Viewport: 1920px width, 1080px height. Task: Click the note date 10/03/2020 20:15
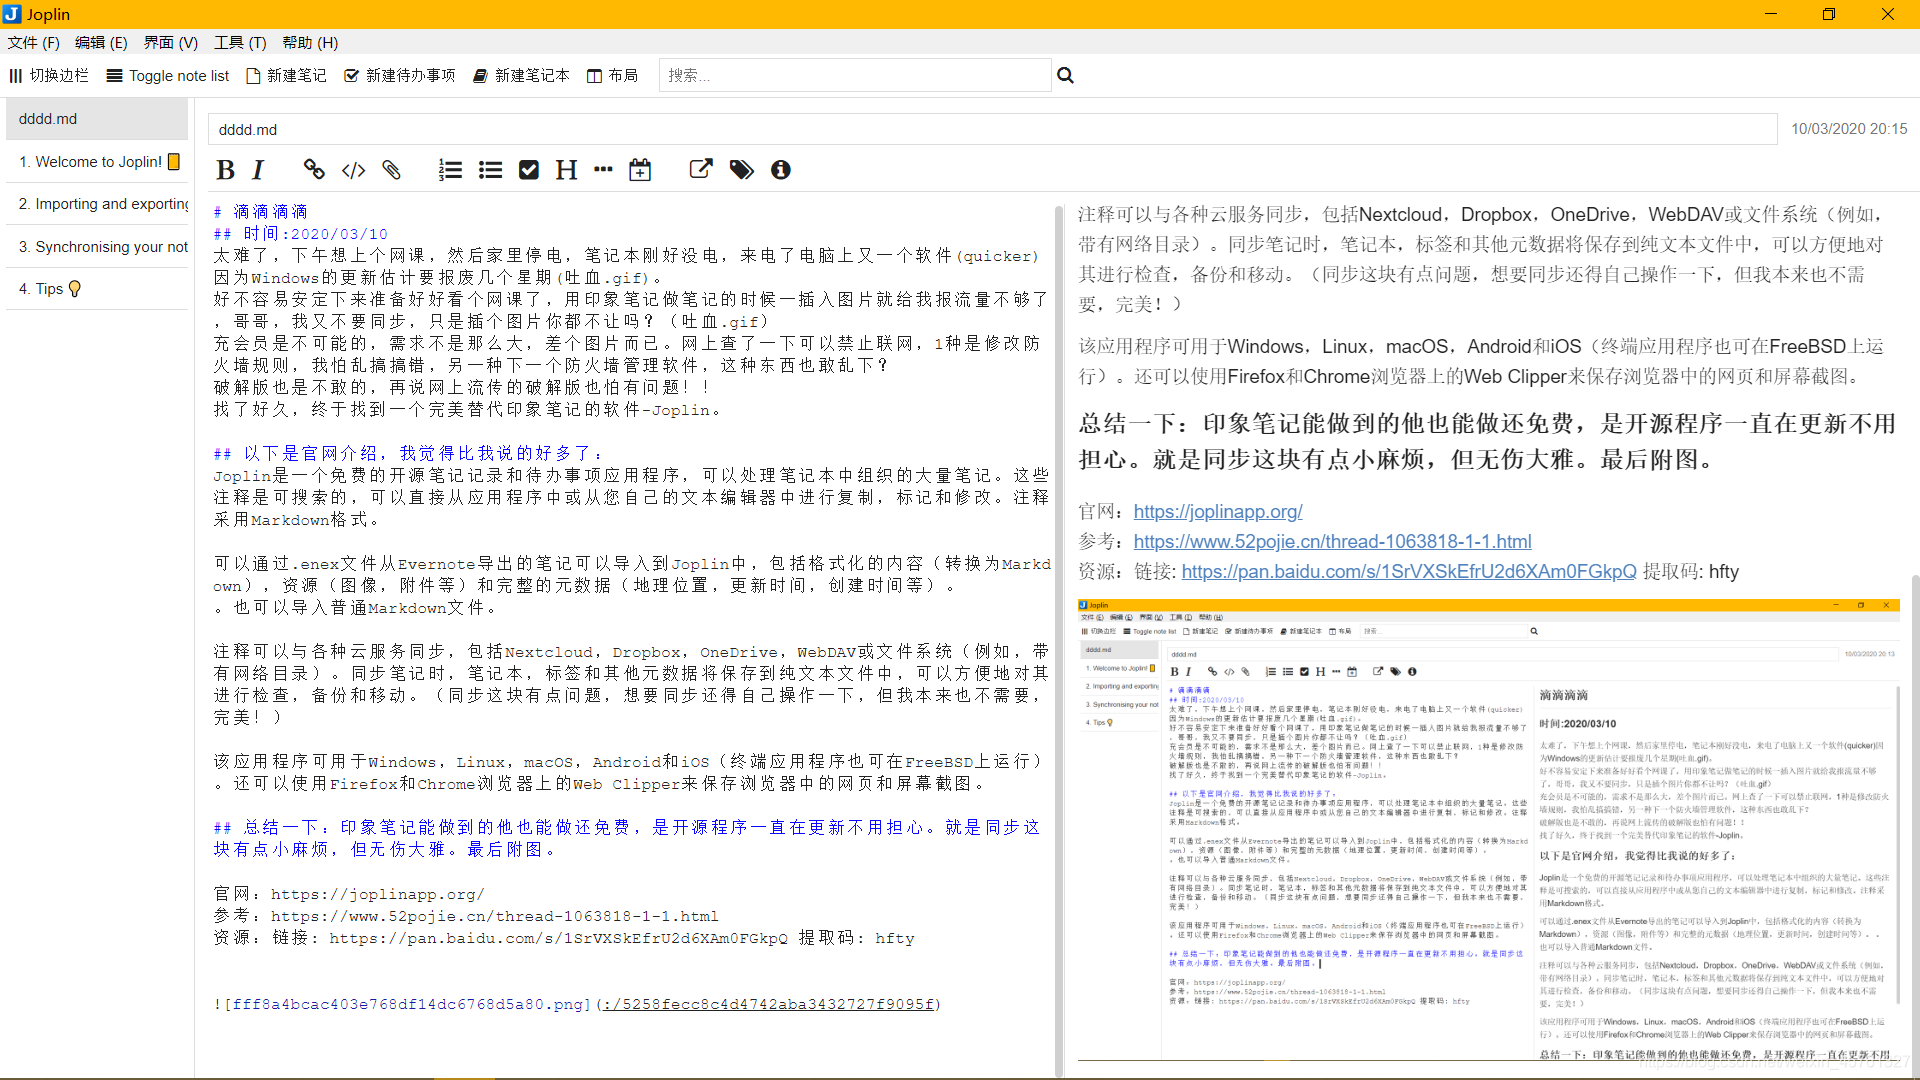[x=1848, y=129]
